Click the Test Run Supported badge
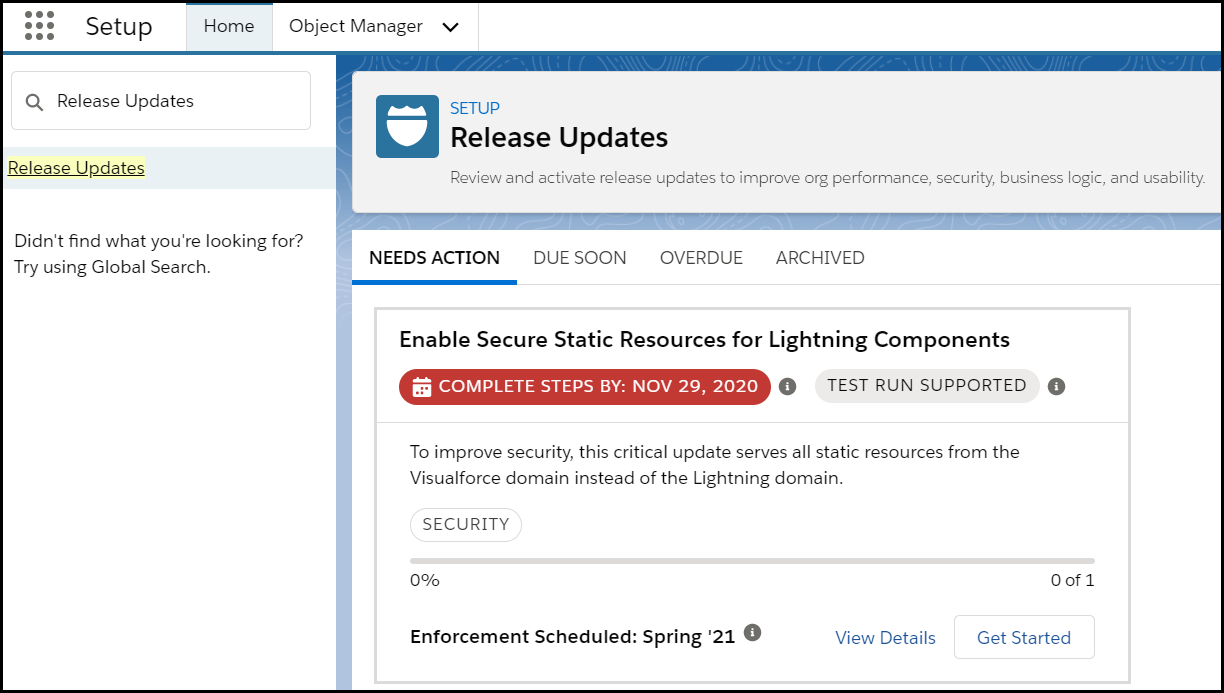 coord(927,386)
